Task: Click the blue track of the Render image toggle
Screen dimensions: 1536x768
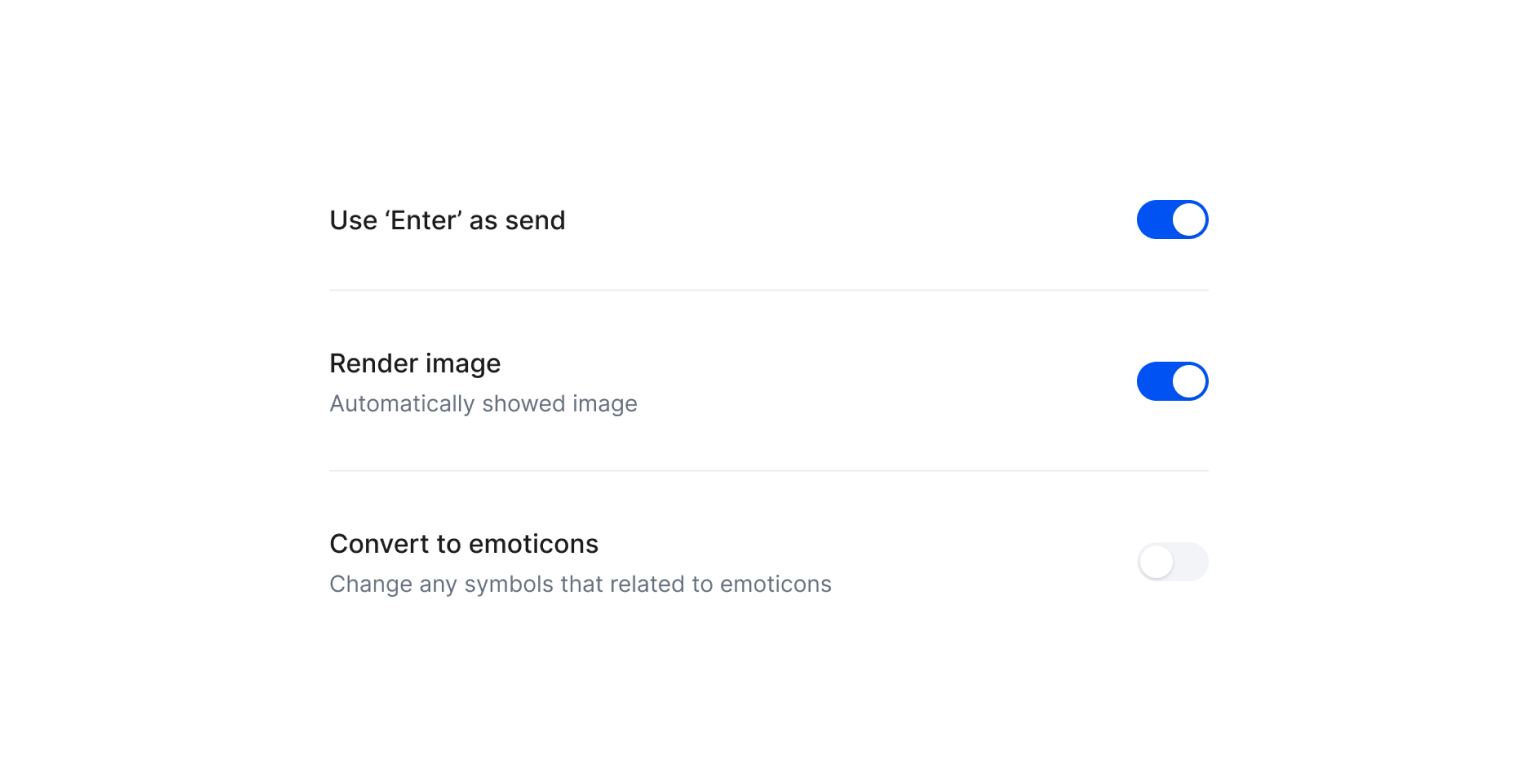Action: pyautogui.click(x=1153, y=382)
